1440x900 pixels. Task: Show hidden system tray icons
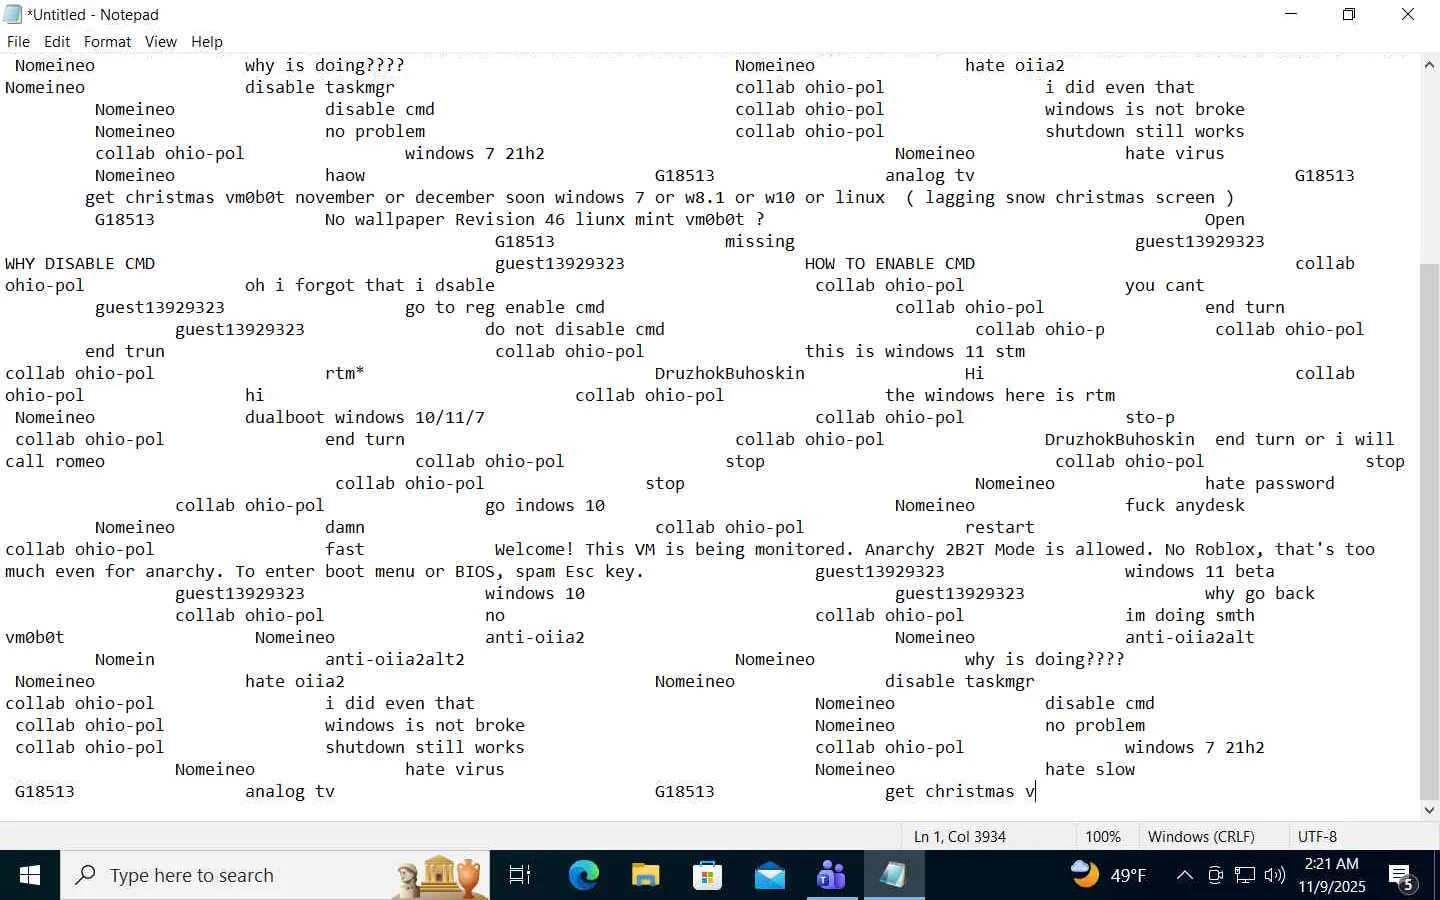[1185, 876]
